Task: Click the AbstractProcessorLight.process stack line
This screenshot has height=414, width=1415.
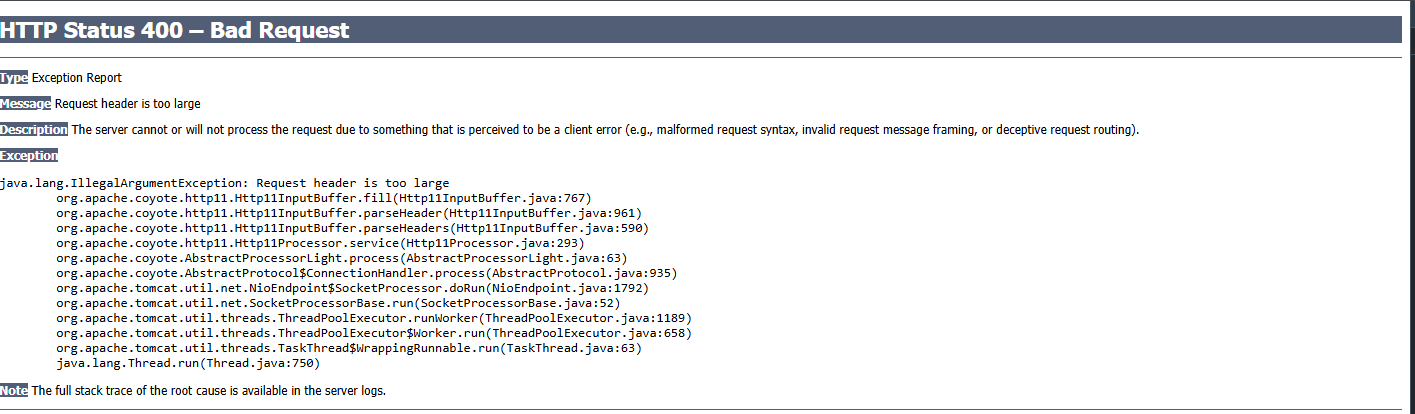Action: (x=342, y=258)
